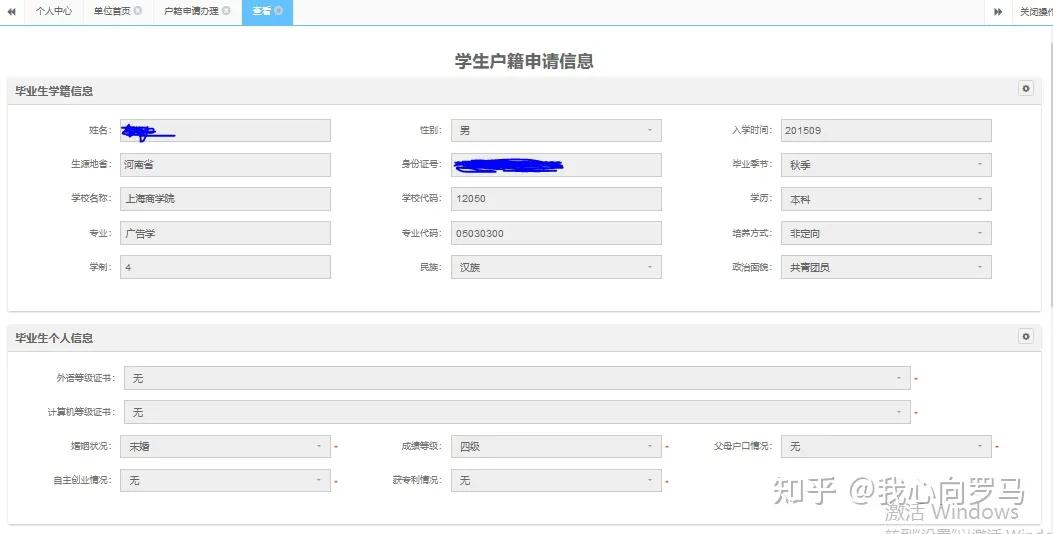This screenshot has height=534, width=1053.
Task: Click the 学生户籍申请信息 page title
Action: pos(524,61)
